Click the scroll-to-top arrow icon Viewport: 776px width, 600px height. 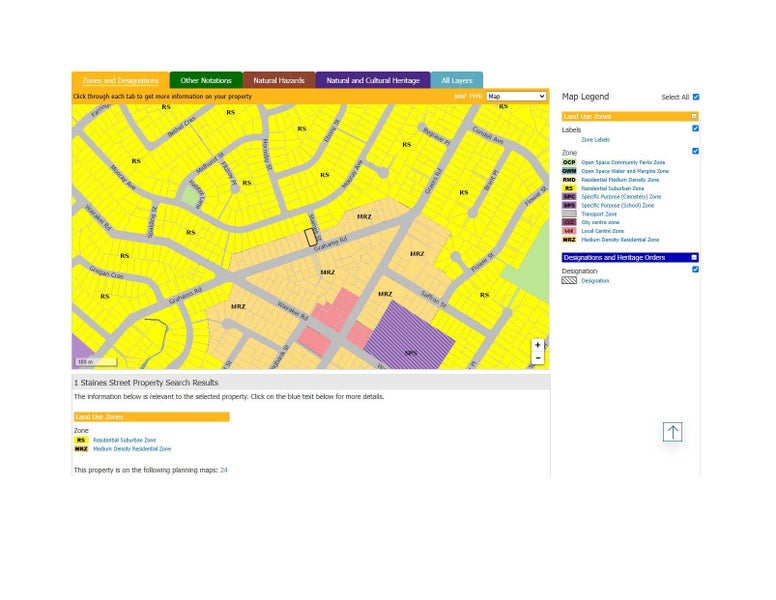[672, 432]
